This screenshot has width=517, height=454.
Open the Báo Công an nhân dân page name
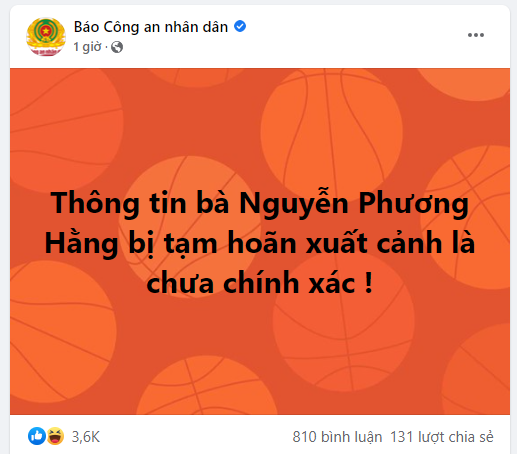pos(151,27)
